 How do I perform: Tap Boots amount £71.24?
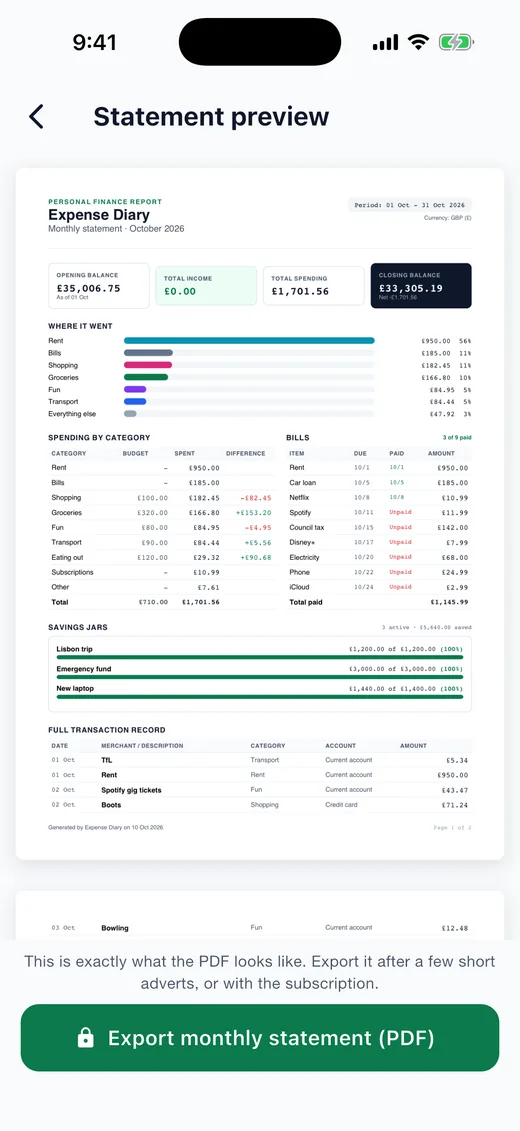454,805
